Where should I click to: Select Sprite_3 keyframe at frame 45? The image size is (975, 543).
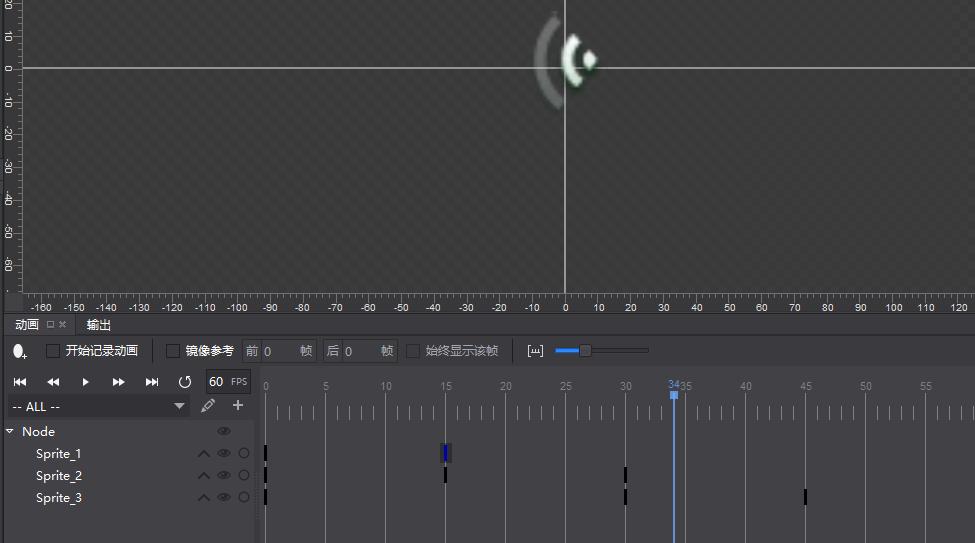tap(805, 497)
